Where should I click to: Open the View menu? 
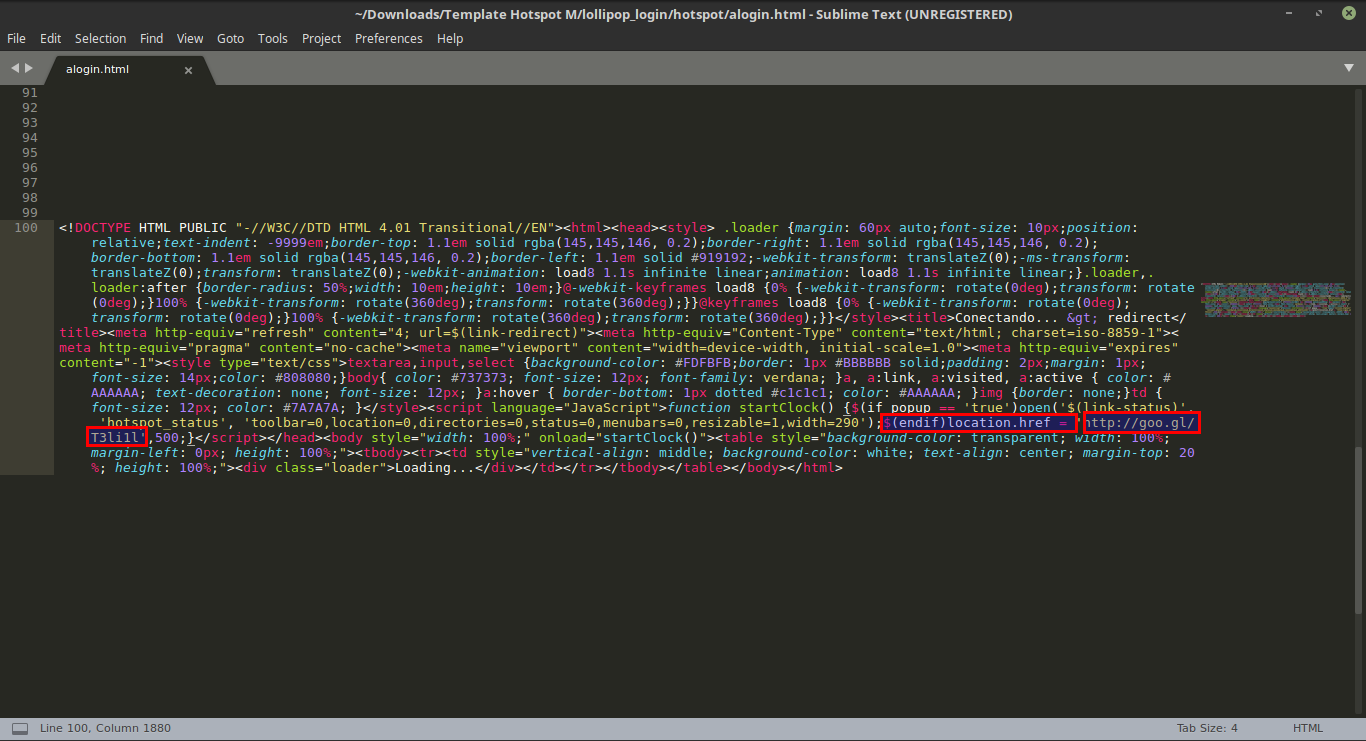(x=190, y=38)
